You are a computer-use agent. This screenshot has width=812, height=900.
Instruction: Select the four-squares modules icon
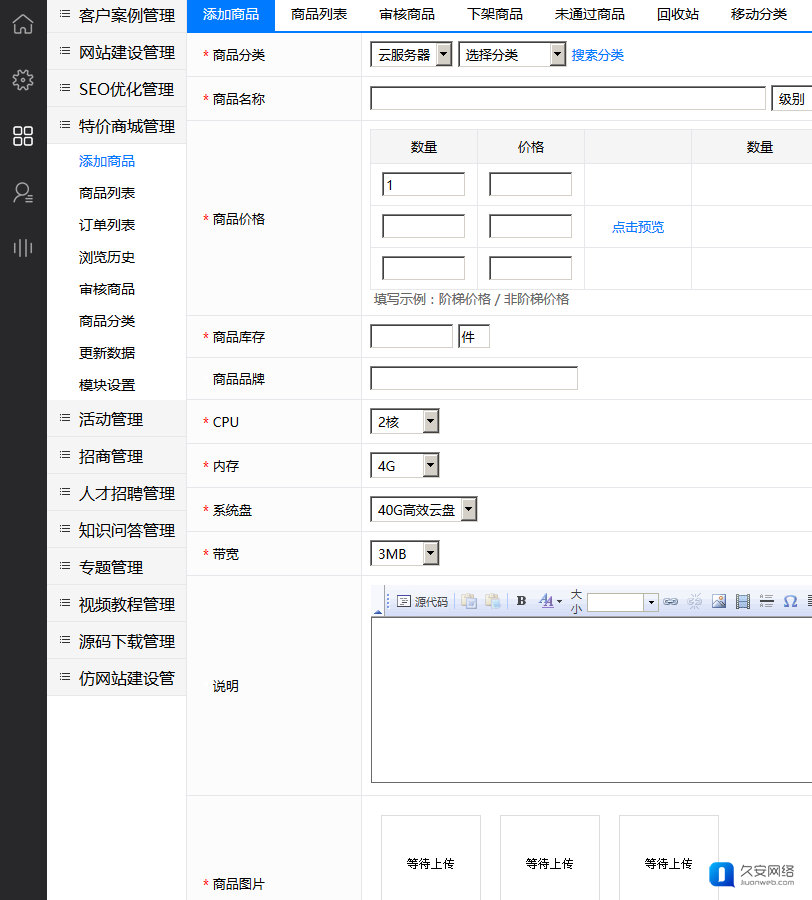(x=22, y=136)
